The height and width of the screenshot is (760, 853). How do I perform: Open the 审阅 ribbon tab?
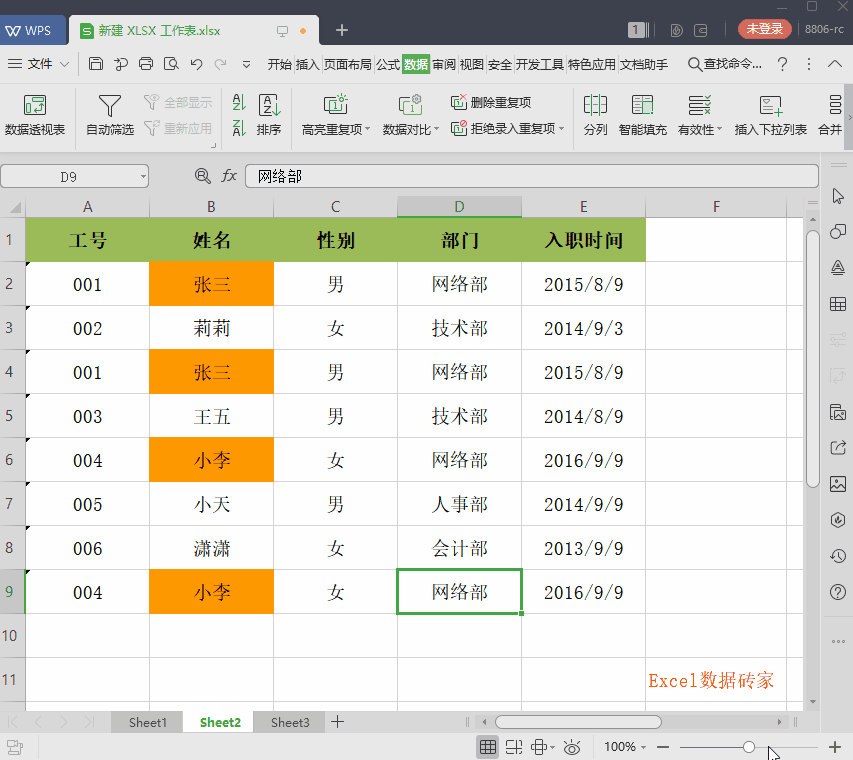(444, 64)
